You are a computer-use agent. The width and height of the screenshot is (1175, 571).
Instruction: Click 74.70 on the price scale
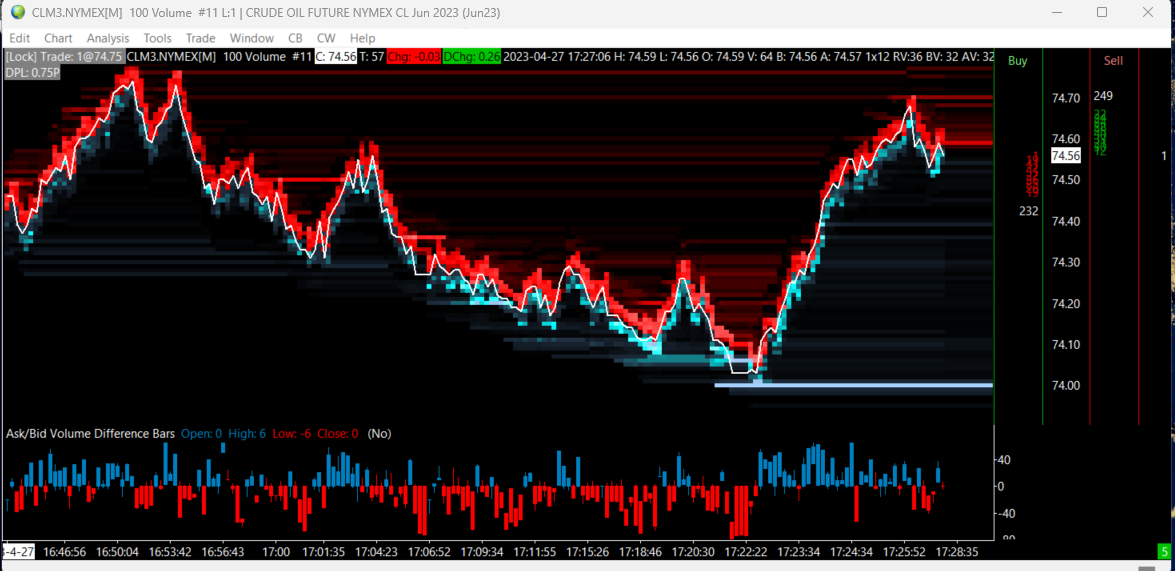(1066, 98)
